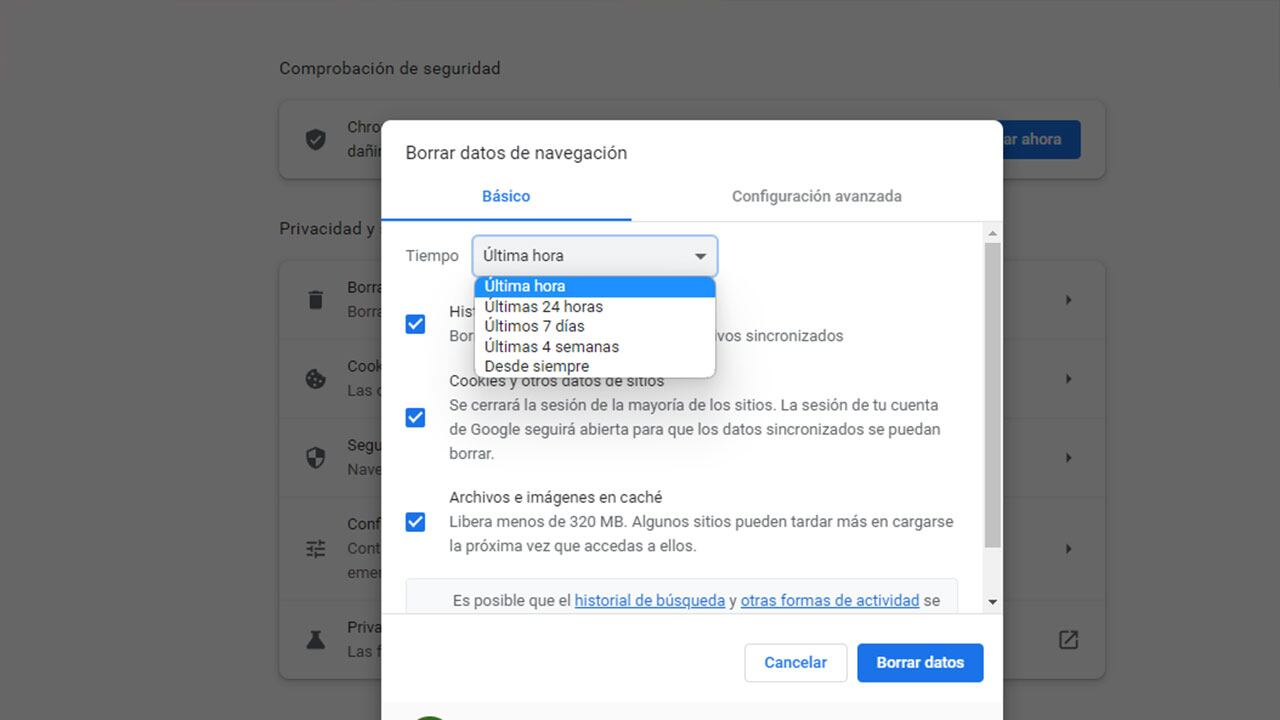Disable Cookies y otros datos de sitios
The image size is (1280, 720).
pyautogui.click(x=415, y=417)
